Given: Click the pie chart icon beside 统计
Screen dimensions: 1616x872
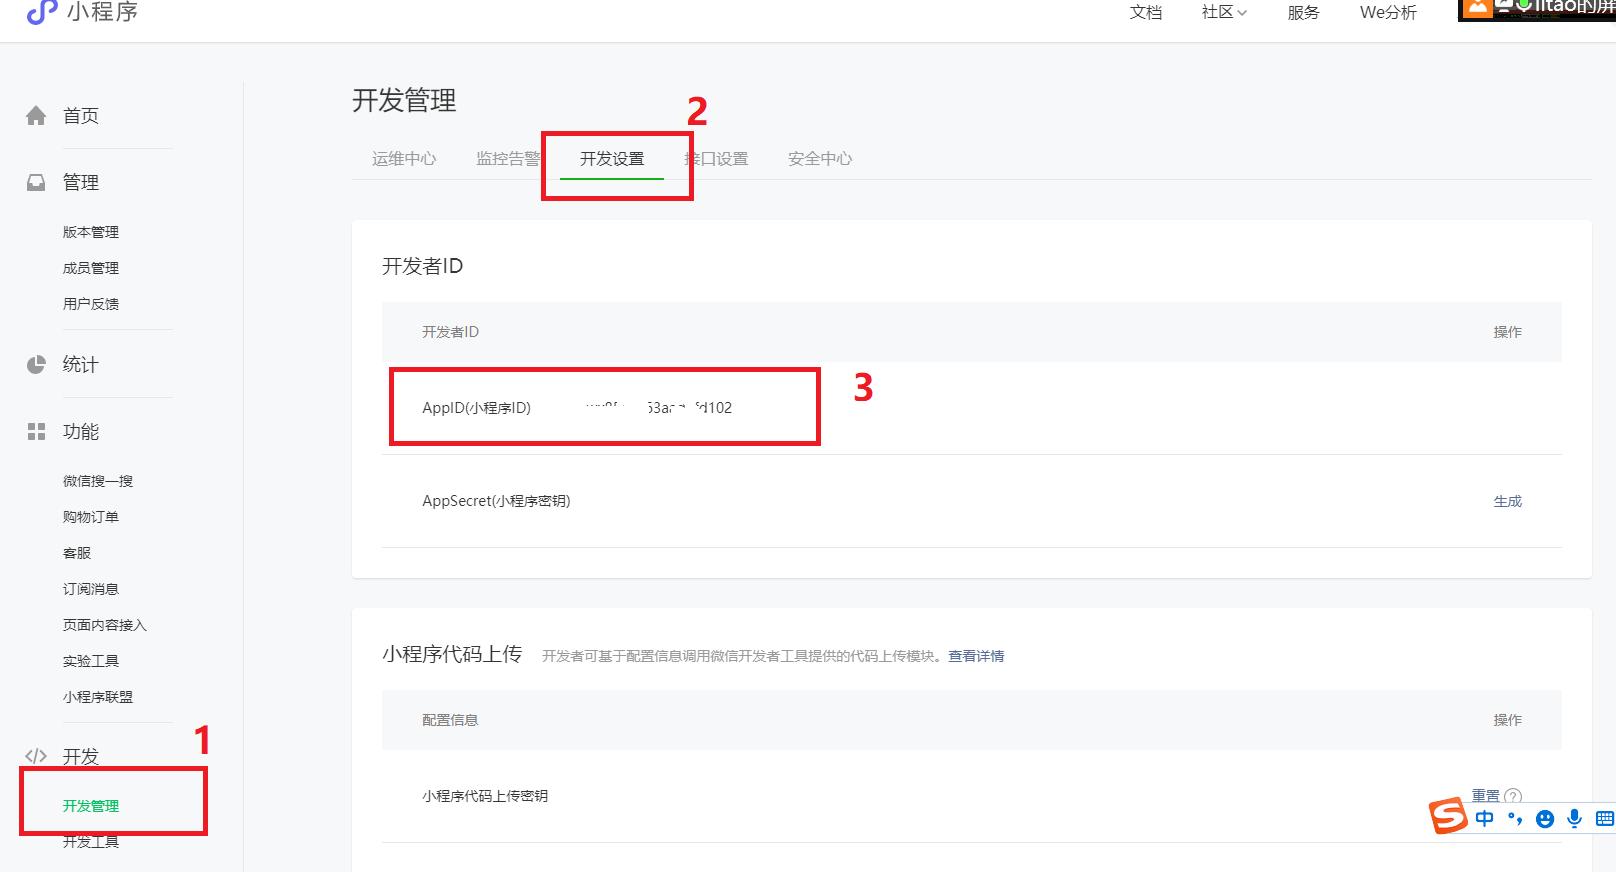Looking at the screenshot, I should (x=36, y=364).
